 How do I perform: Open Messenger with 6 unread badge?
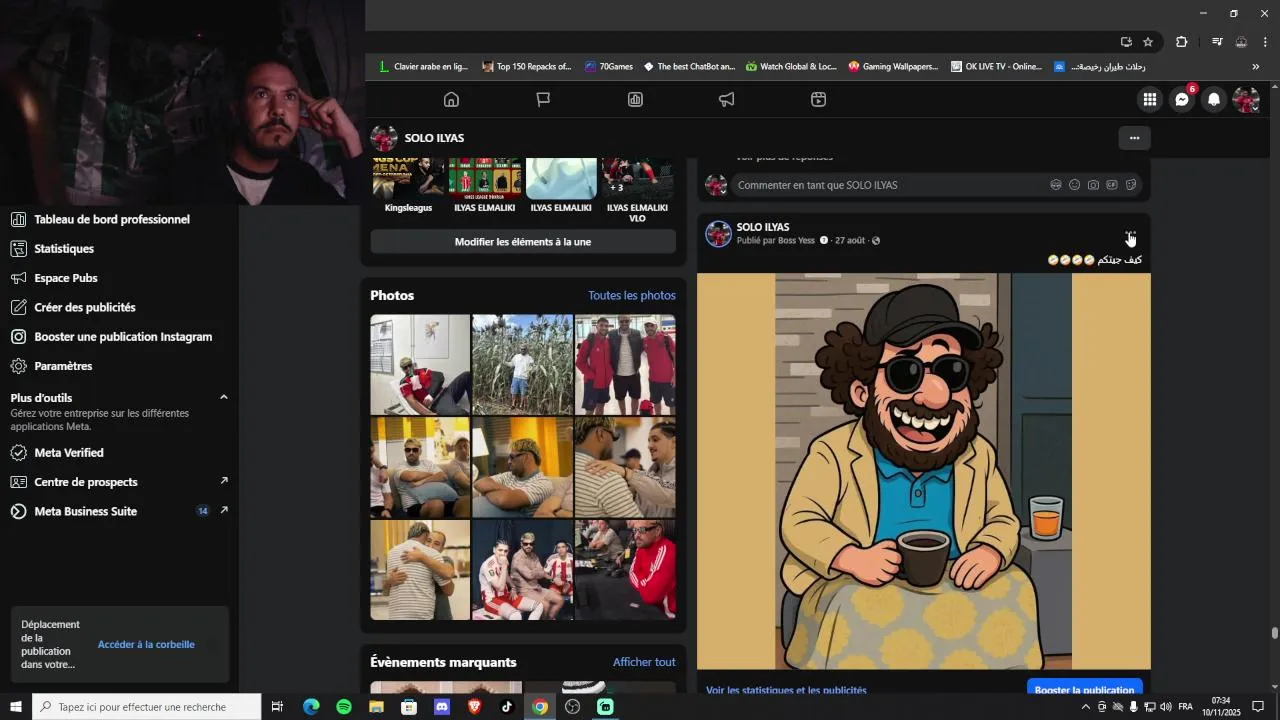(x=1182, y=99)
